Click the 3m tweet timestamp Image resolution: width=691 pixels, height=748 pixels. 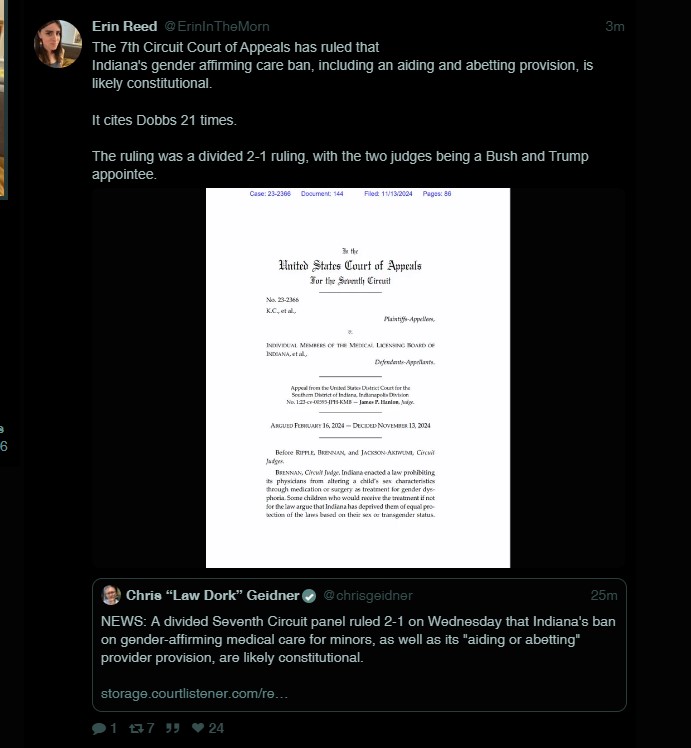[615, 26]
